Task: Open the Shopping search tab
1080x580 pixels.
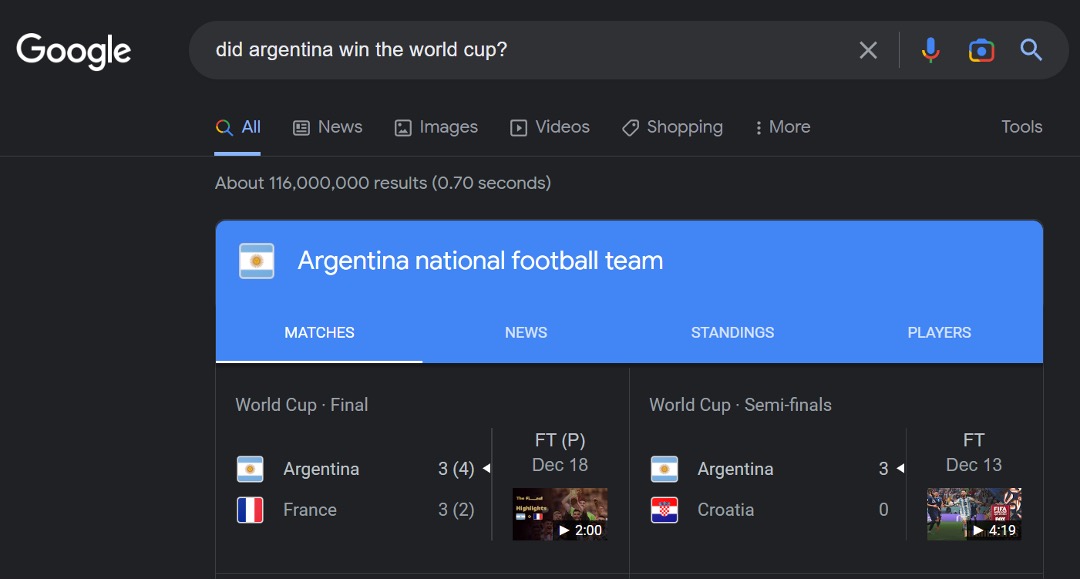Action: coord(672,127)
